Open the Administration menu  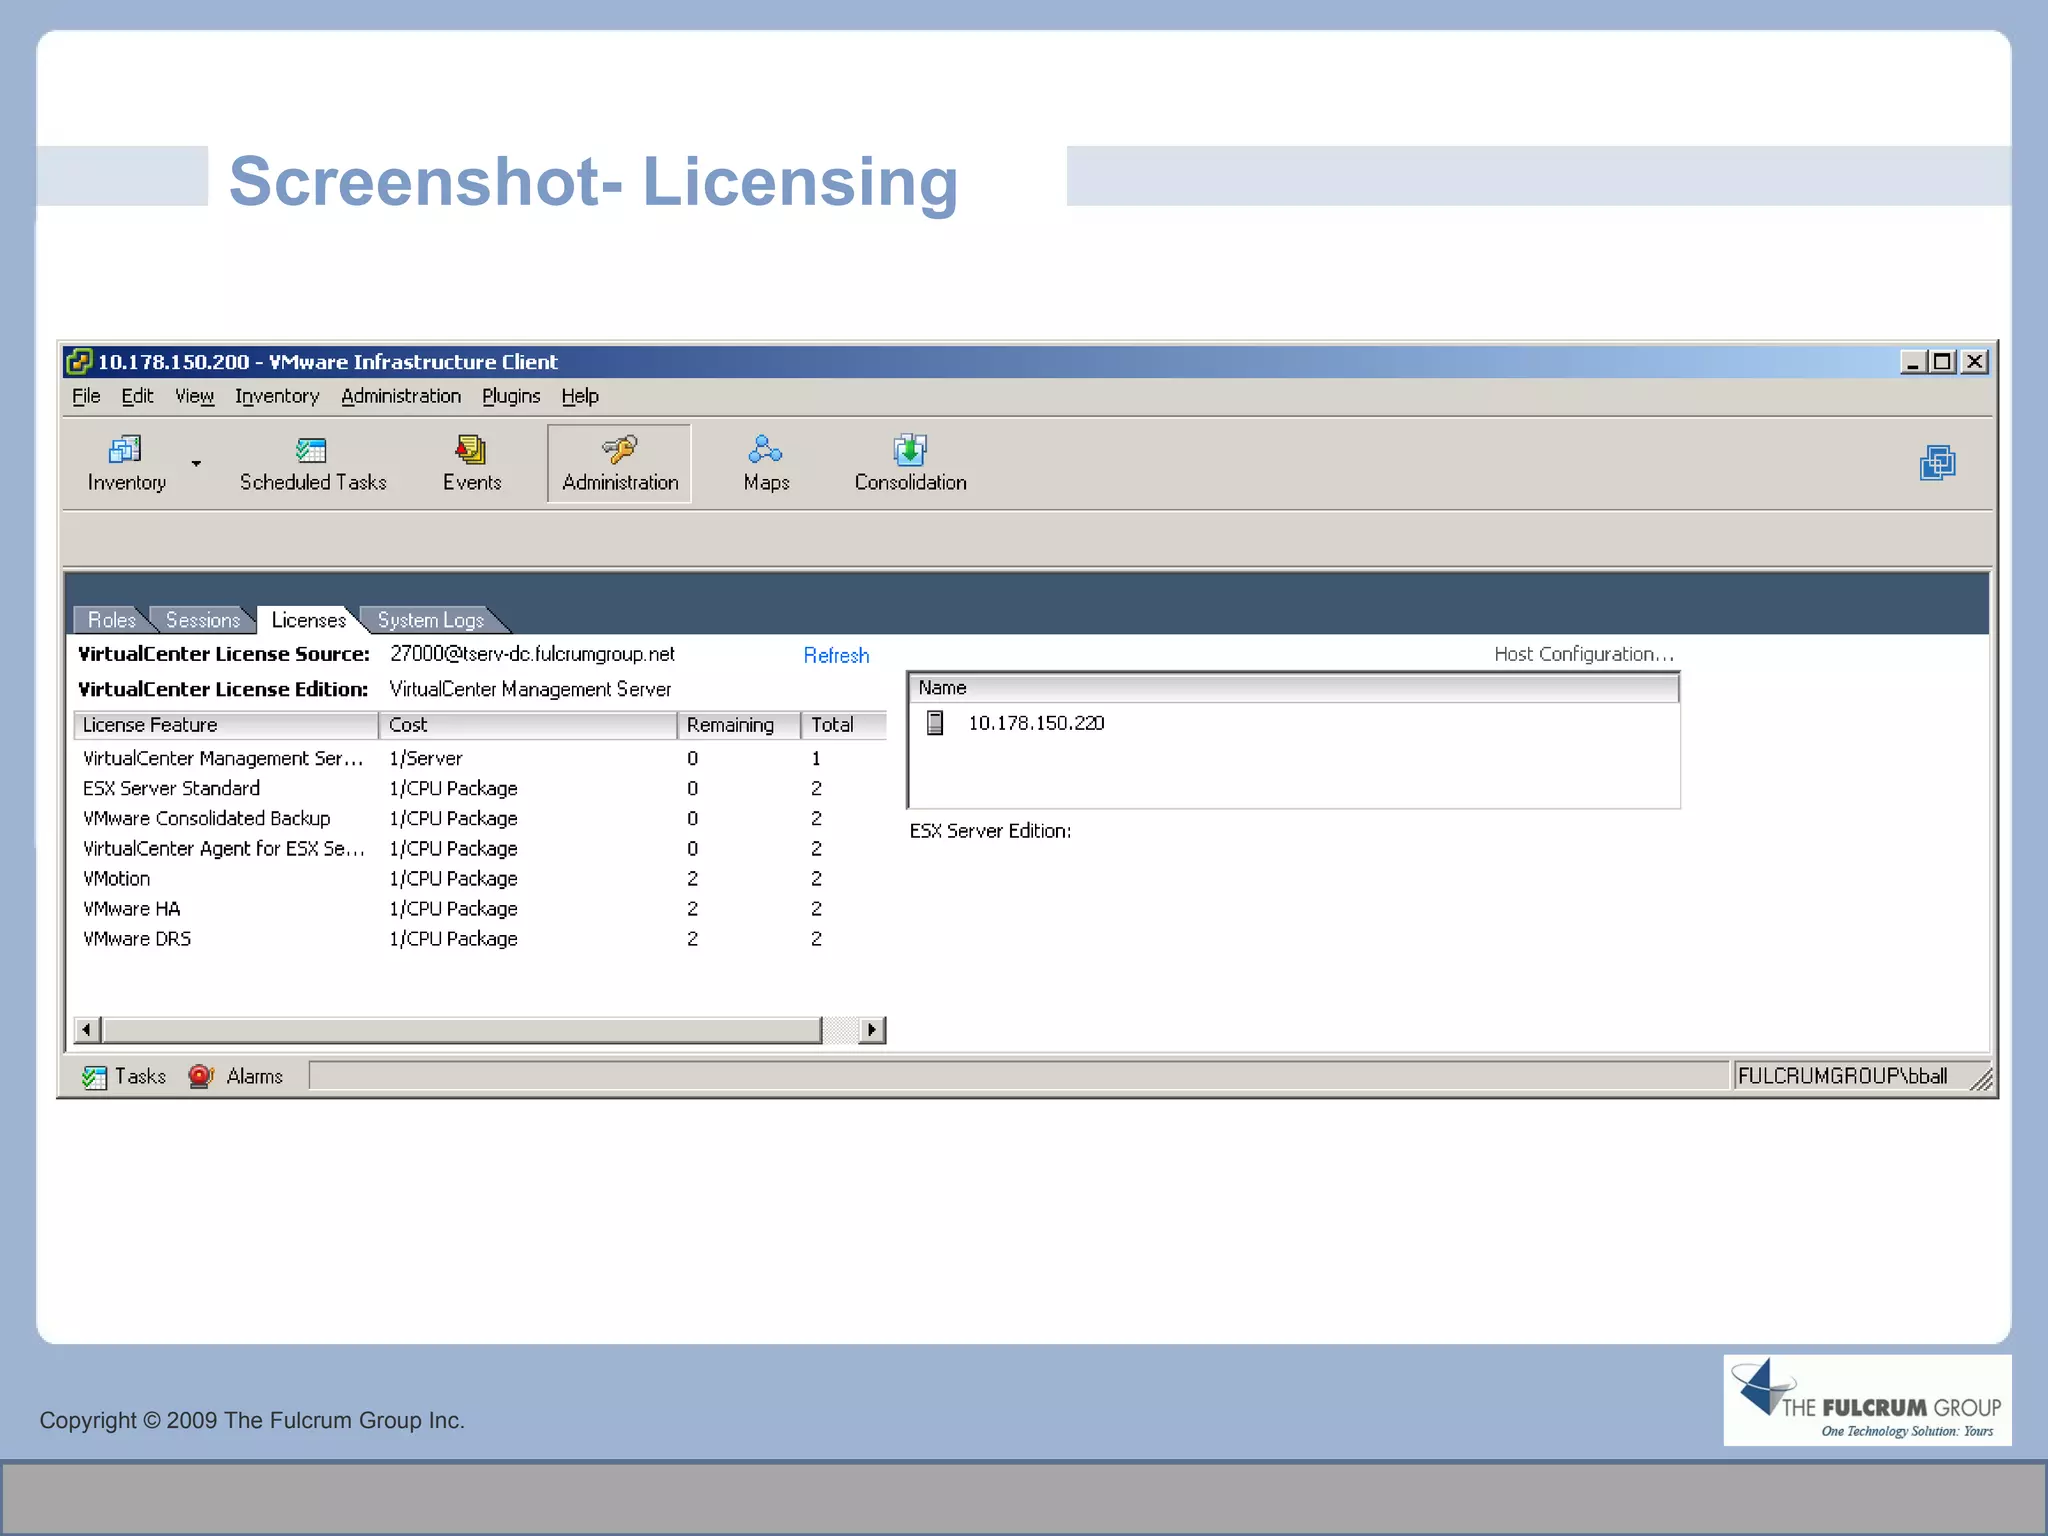pos(401,396)
